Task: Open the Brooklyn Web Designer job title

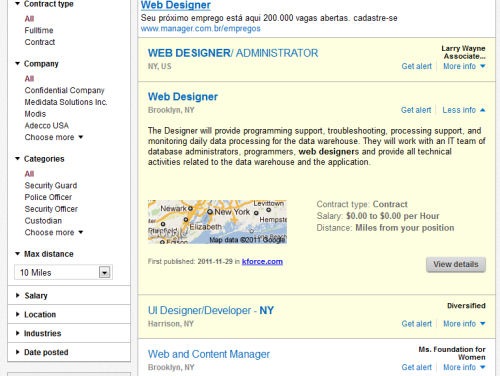Action: 183,97
